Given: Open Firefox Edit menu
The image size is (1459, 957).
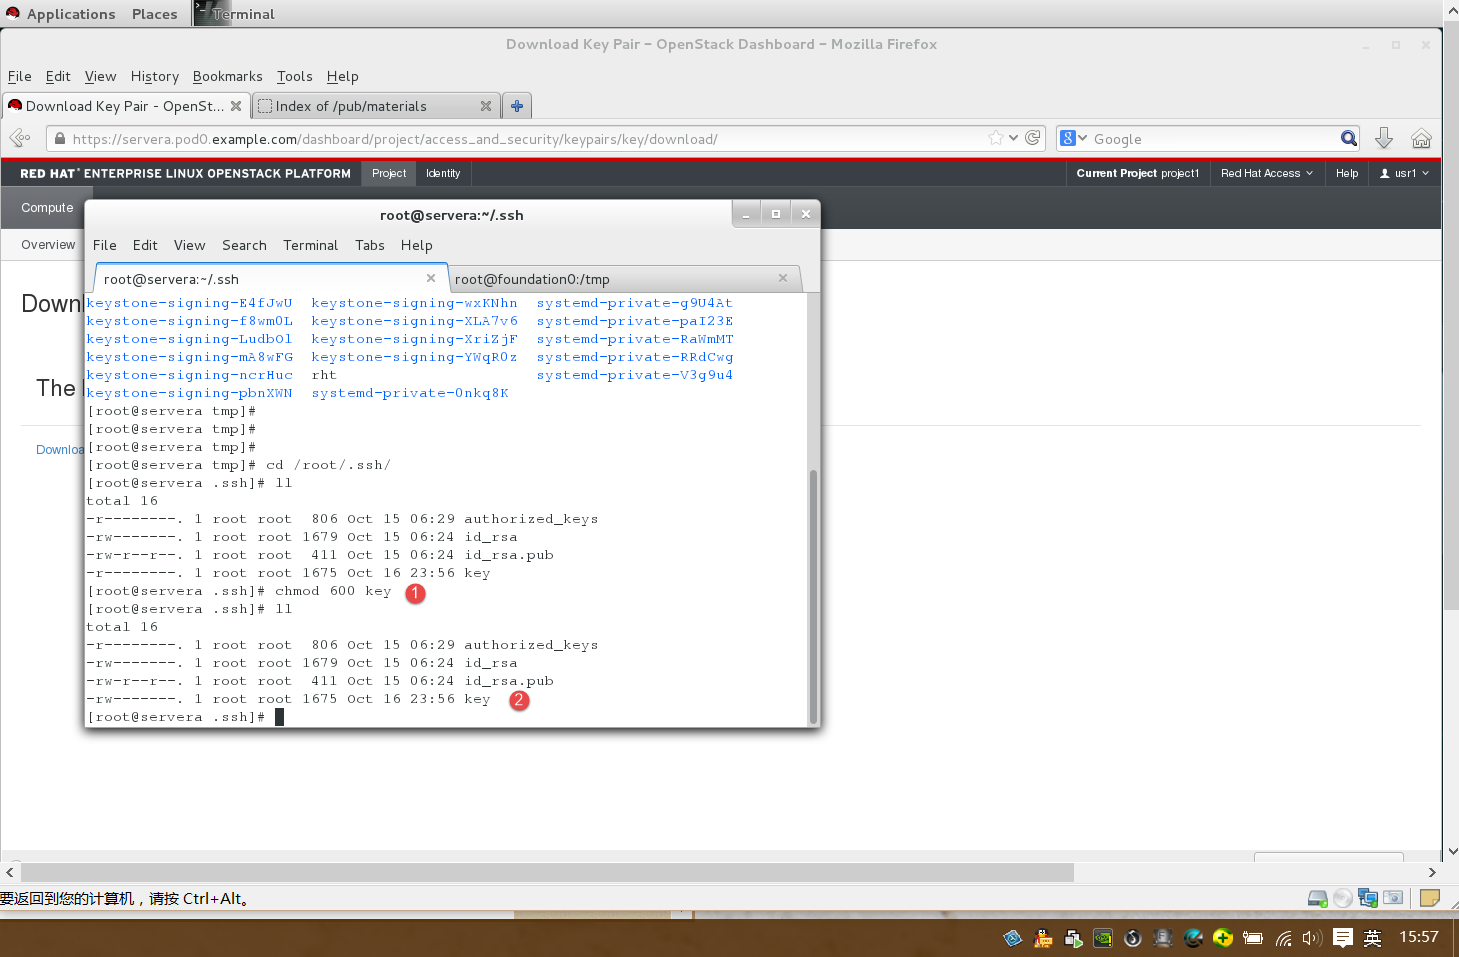Looking at the screenshot, I should coord(58,76).
